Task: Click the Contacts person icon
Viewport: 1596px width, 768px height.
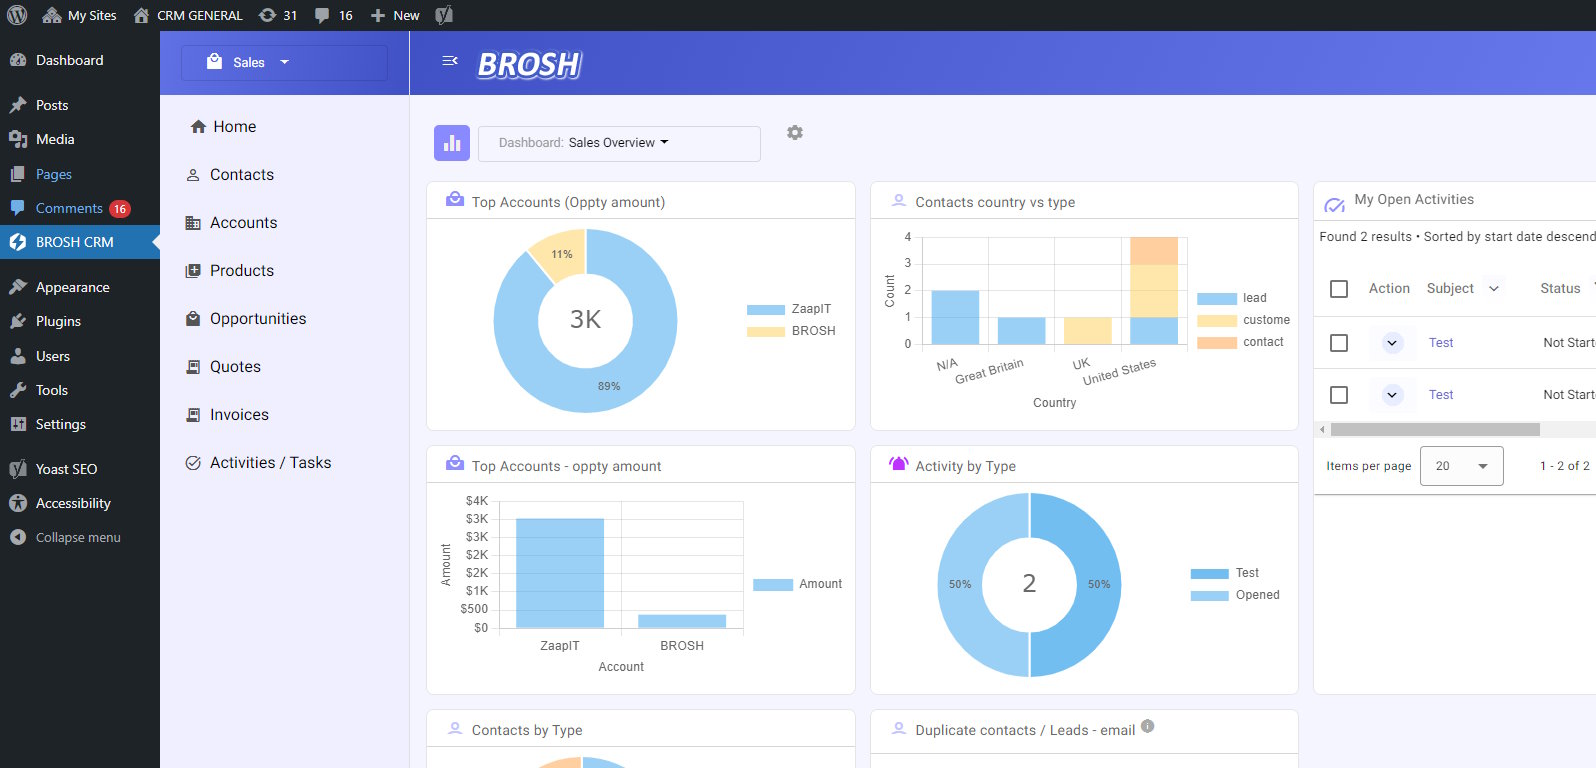Action: (193, 175)
